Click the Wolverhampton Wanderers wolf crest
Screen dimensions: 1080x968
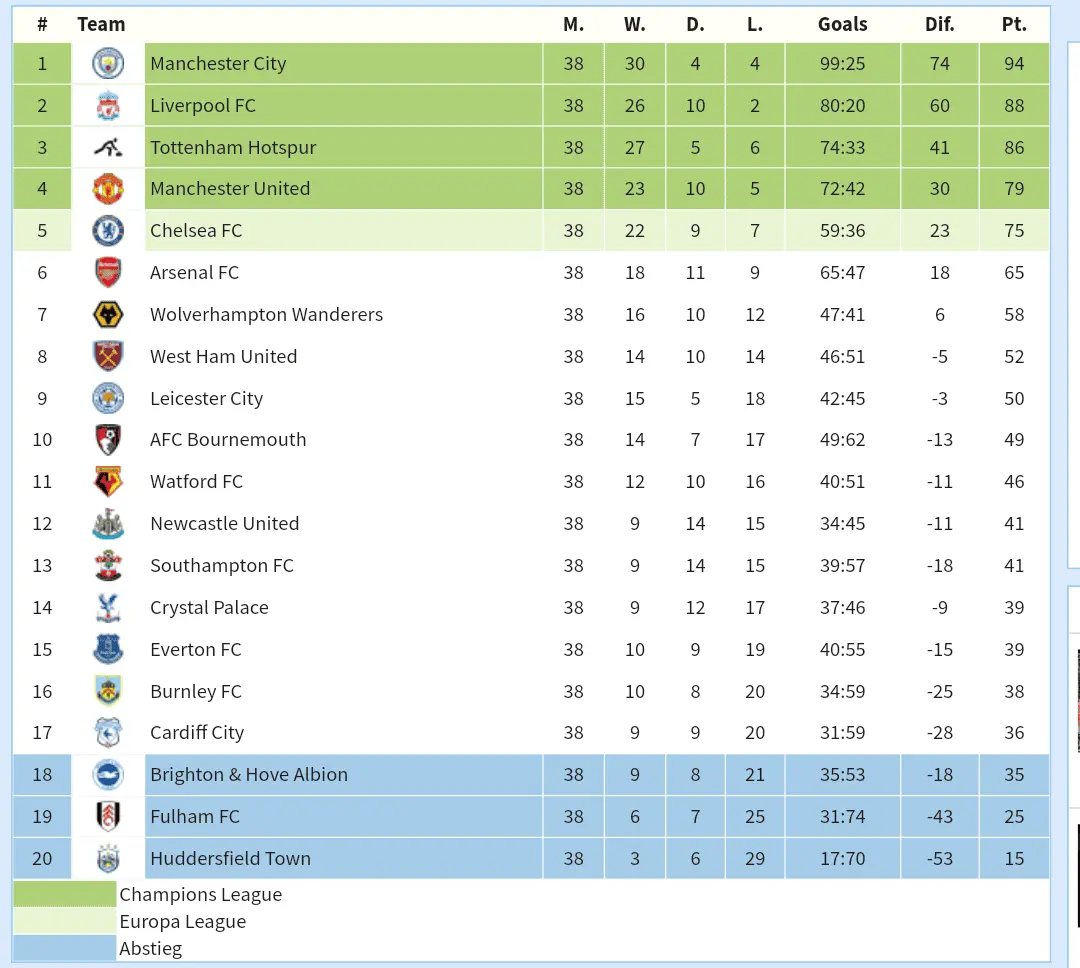click(x=108, y=315)
